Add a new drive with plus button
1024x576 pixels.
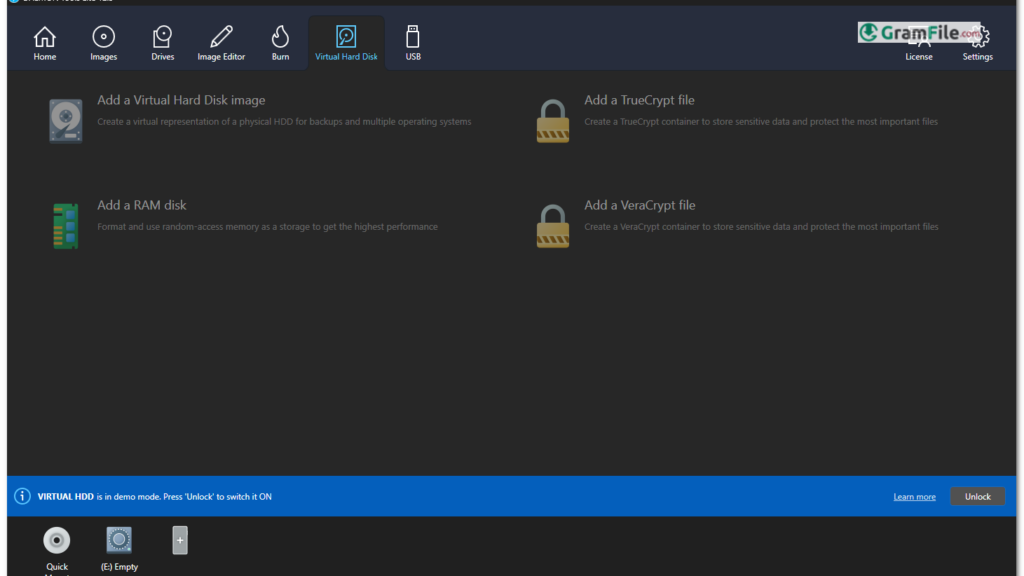[x=180, y=540]
